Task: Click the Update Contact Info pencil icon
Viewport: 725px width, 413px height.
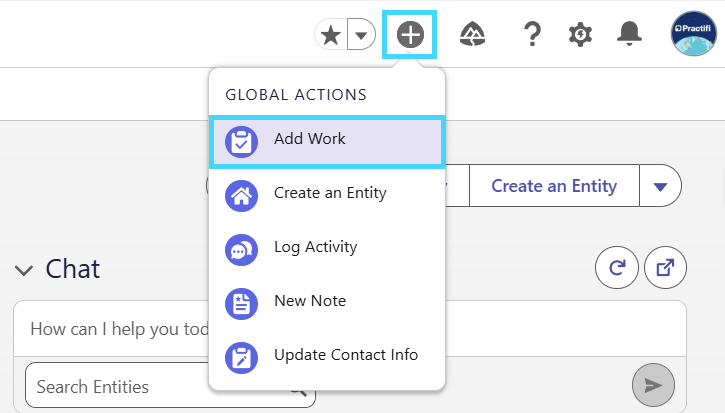Action: pos(241,358)
